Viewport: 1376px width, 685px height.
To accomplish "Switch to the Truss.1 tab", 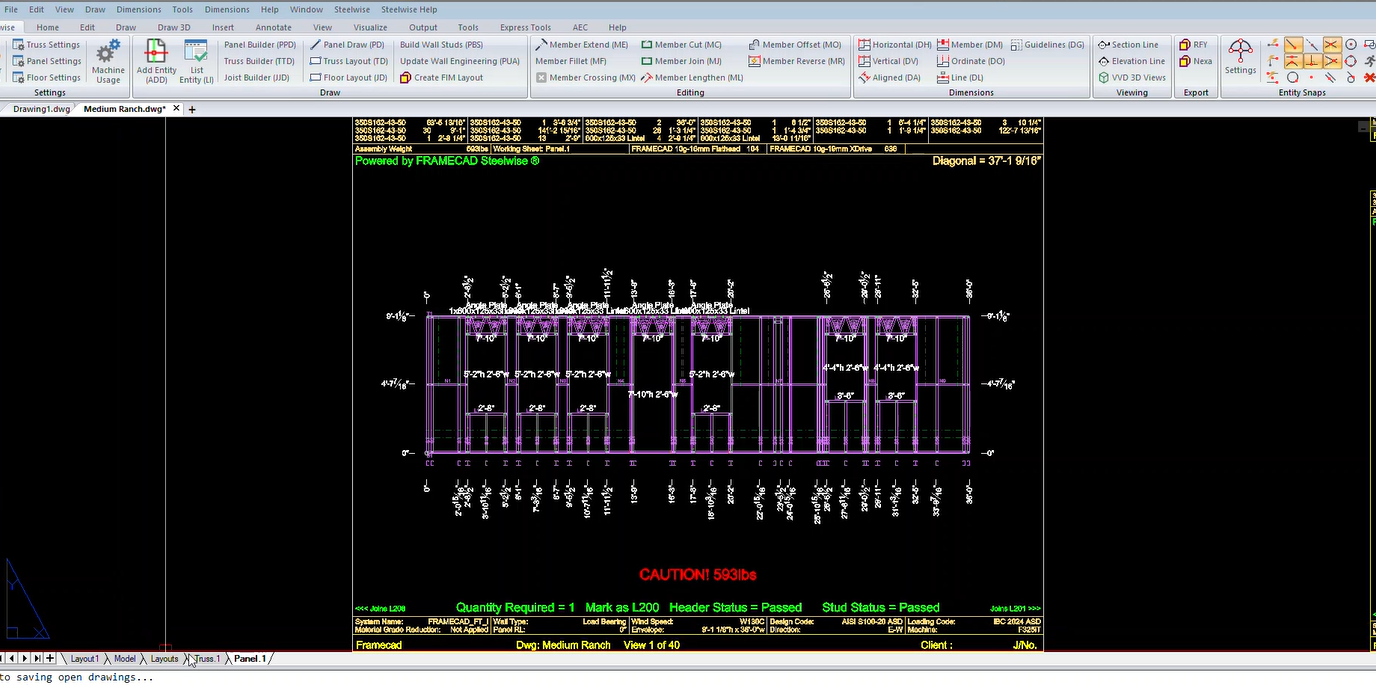I will [205, 658].
